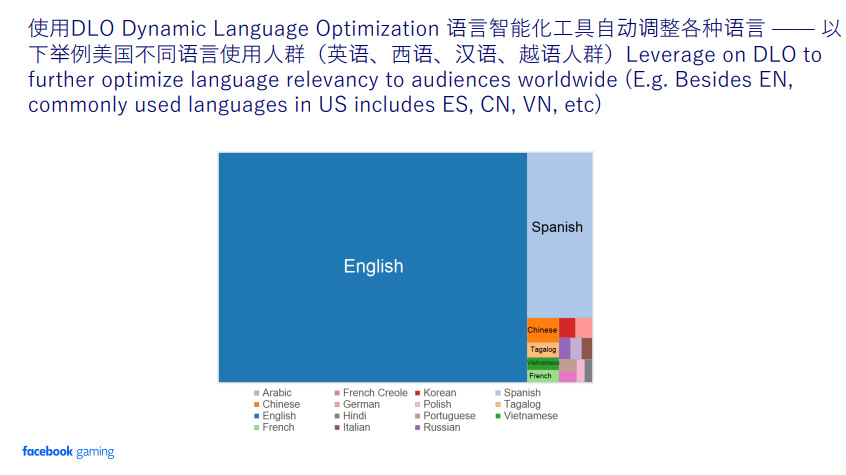The image size is (846, 475).
Task: Click 'German' legend label
Action: pos(361,404)
